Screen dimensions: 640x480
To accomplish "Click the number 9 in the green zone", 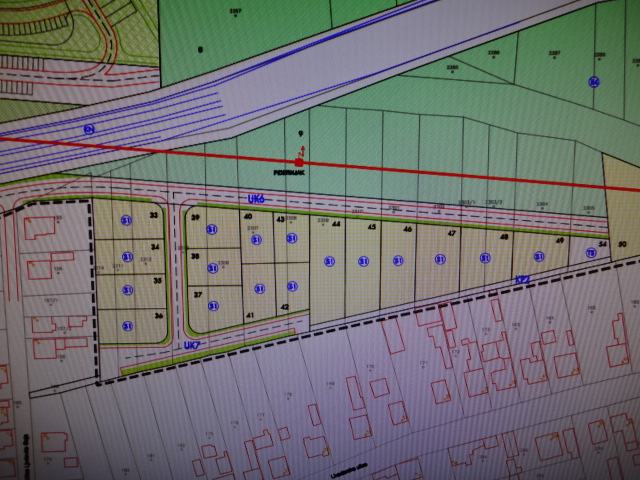I will pyautogui.click(x=301, y=133).
